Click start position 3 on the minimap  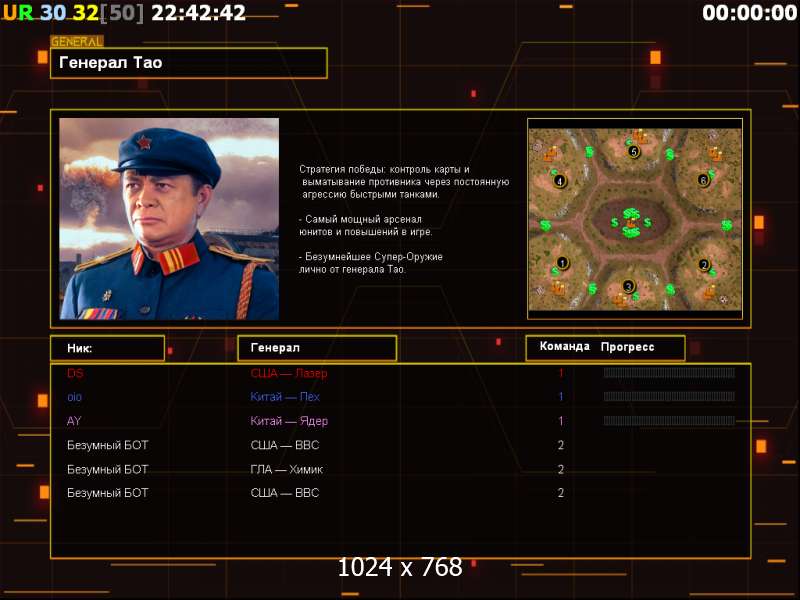[629, 286]
